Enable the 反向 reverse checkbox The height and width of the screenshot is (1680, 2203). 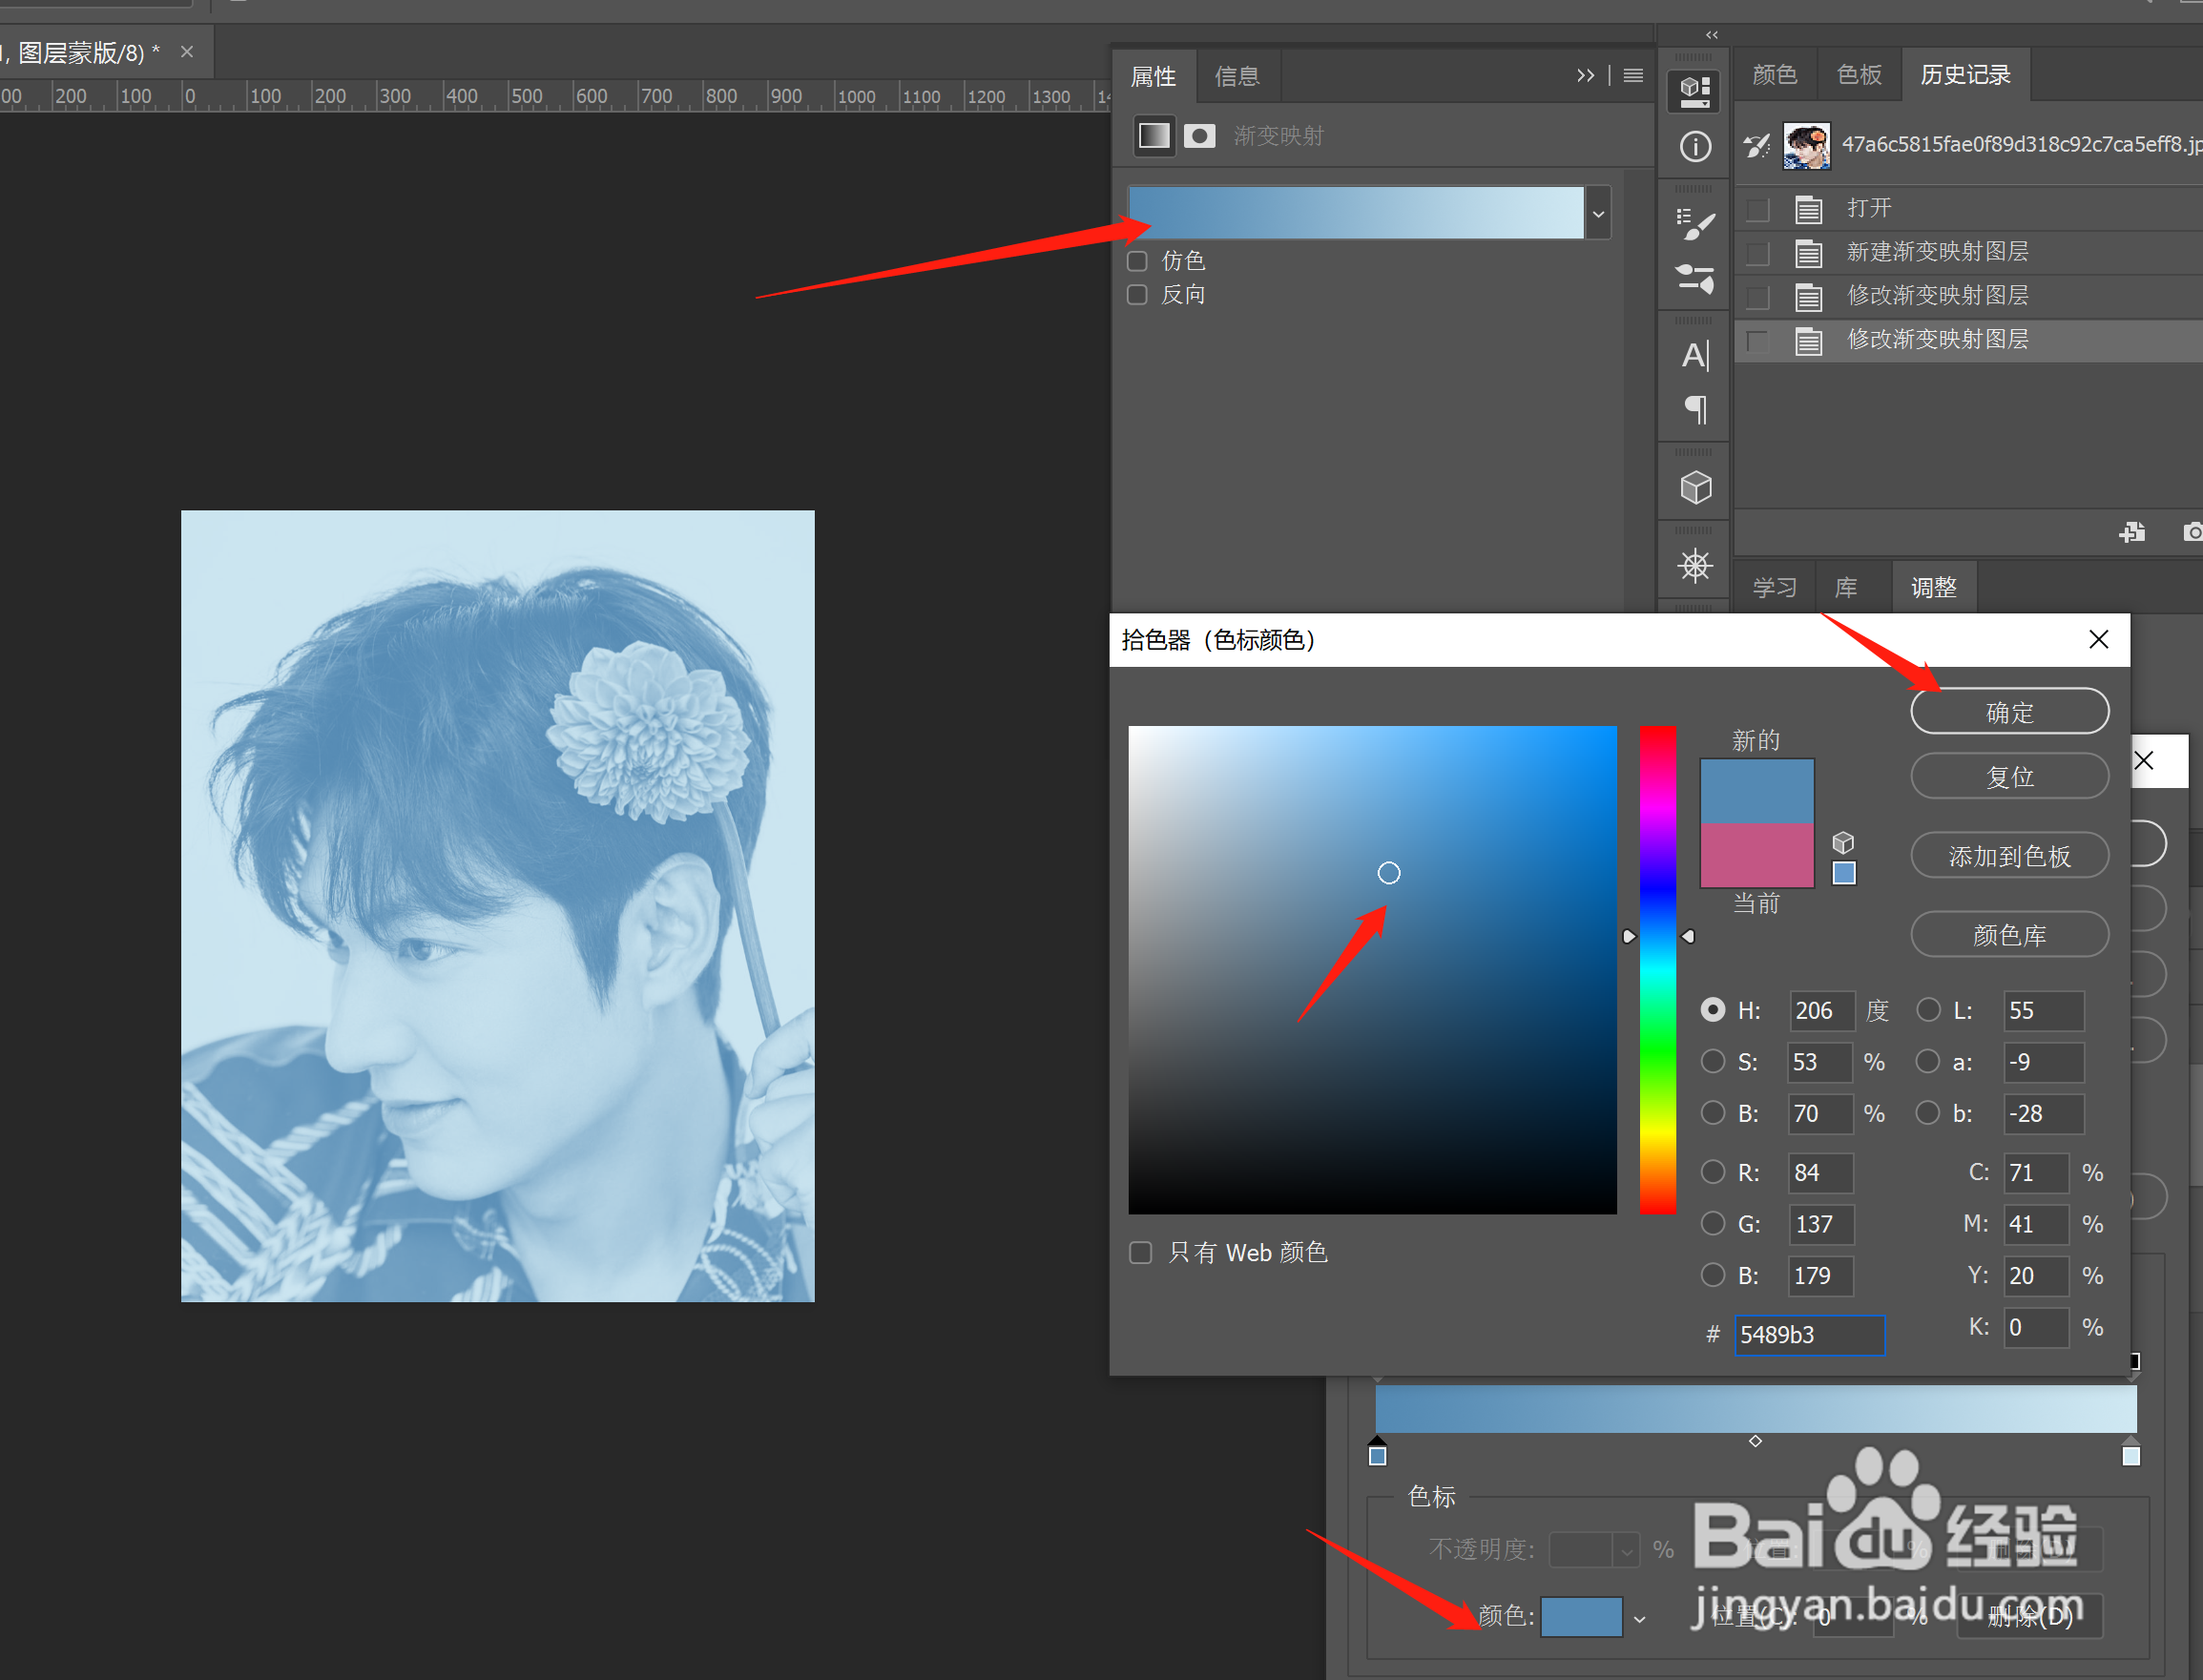(x=1137, y=295)
